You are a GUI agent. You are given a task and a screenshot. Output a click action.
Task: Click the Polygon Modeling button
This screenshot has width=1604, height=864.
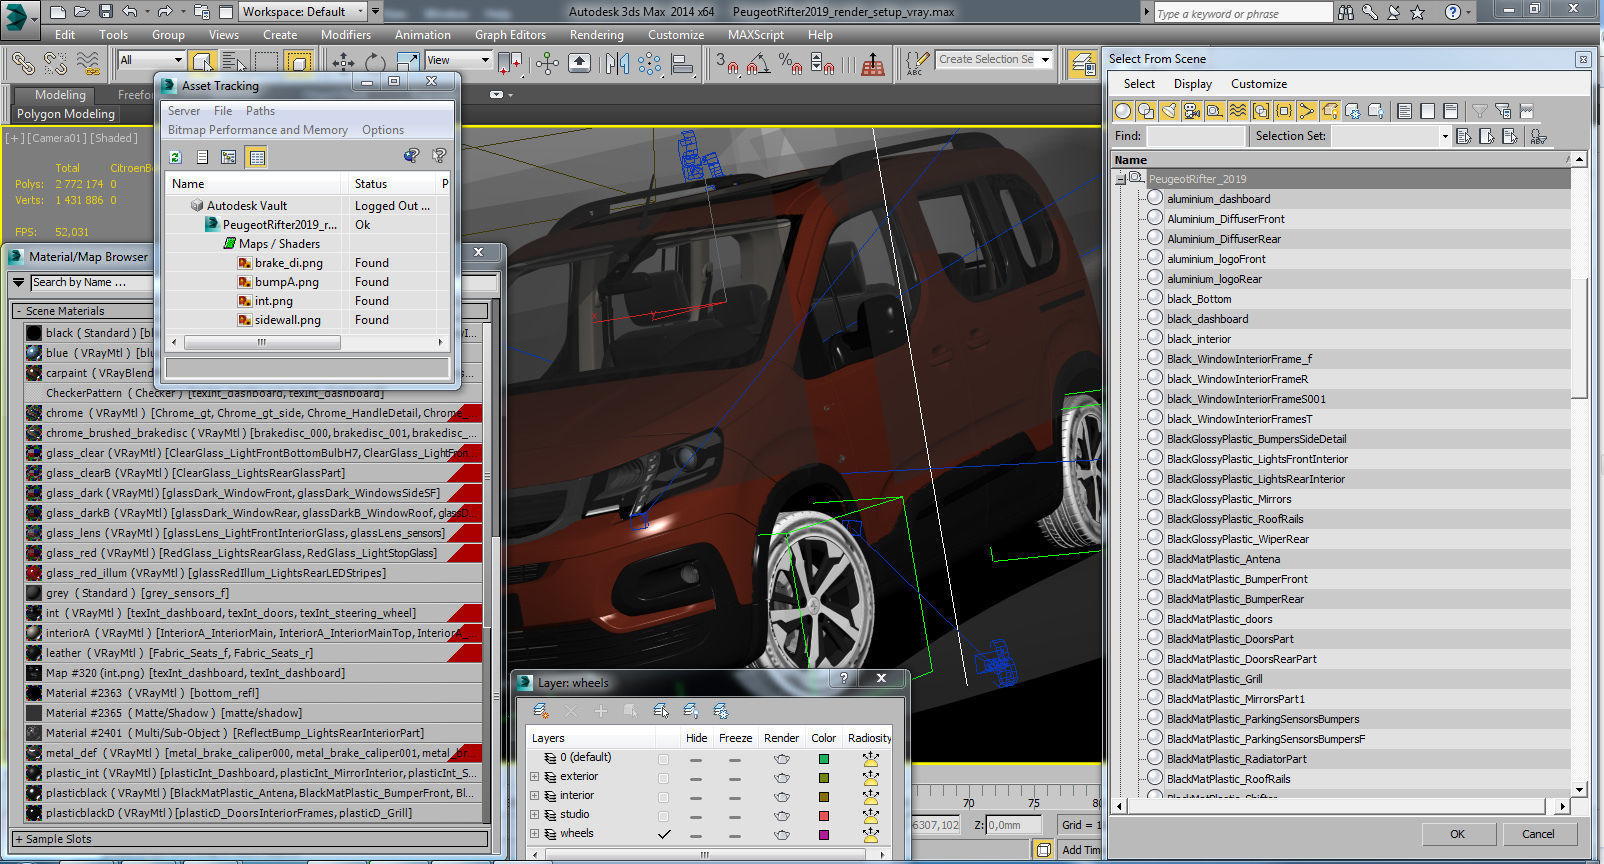click(x=66, y=114)
